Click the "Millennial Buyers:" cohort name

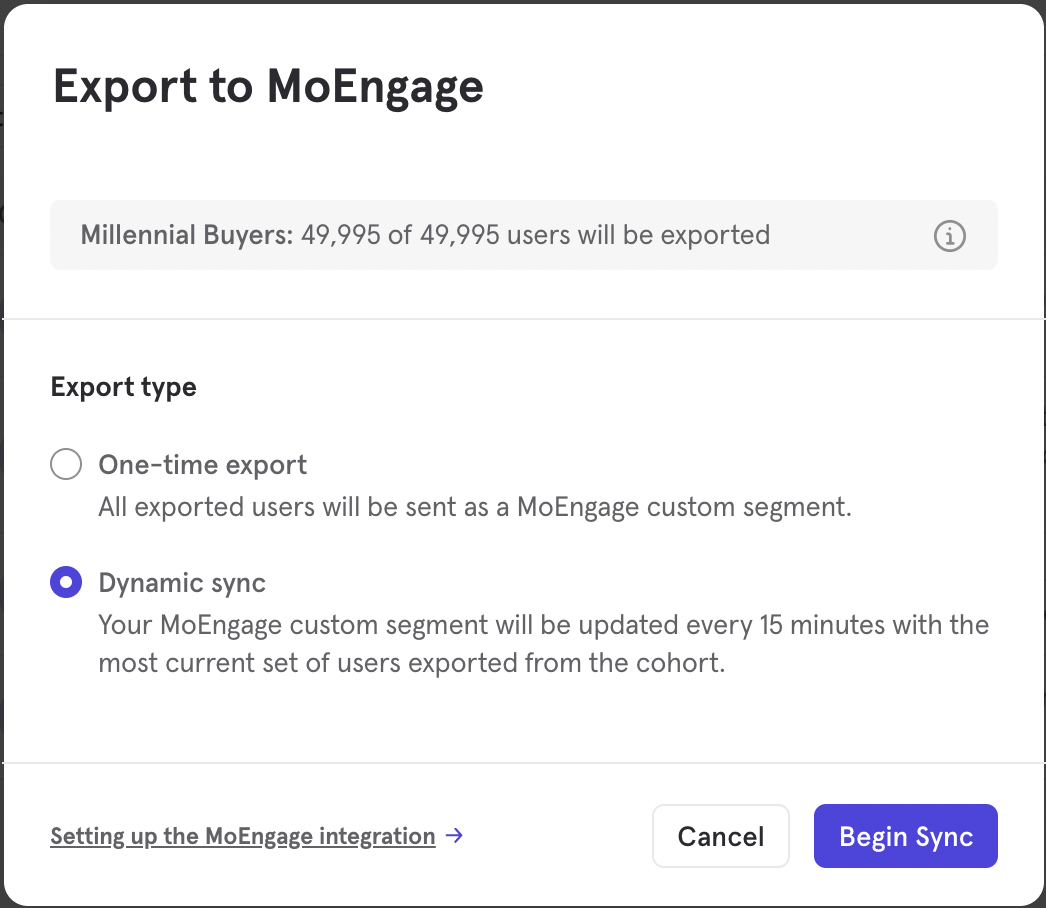point(187,235)
